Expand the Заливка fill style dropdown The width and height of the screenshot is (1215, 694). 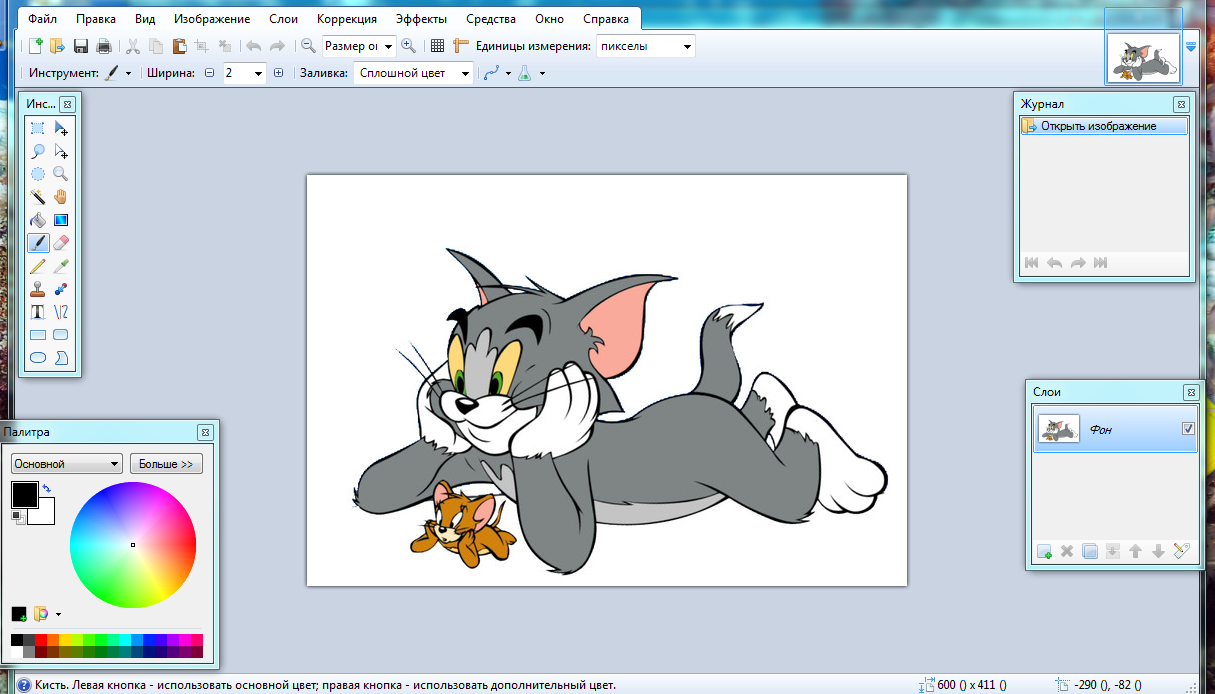pyautogui.click(x=413, y=73)
